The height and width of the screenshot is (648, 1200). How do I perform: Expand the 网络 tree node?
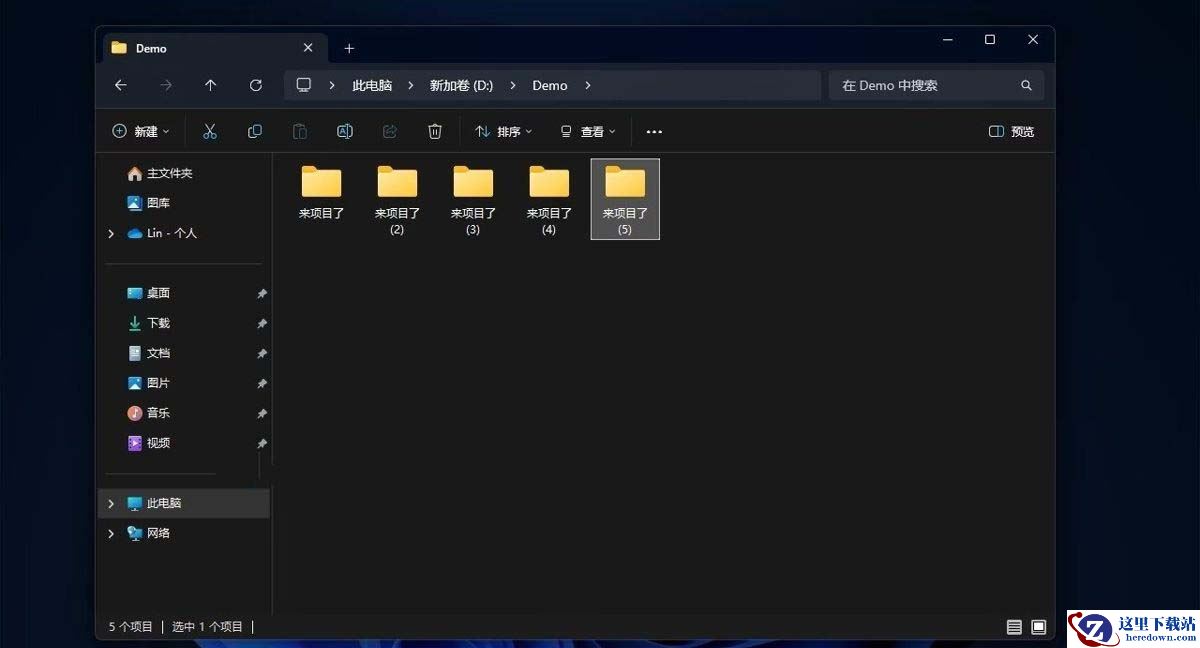111,533
